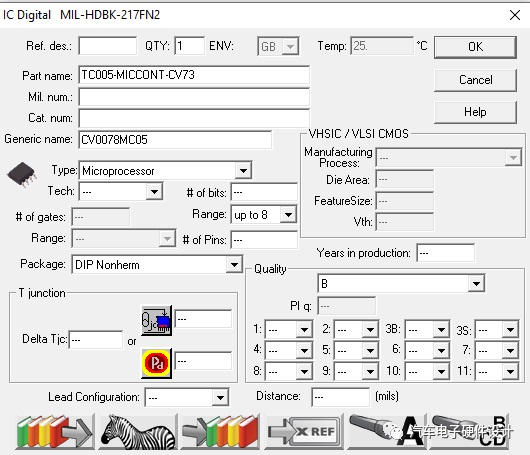
Task: Click the books with right arrow library icon
Action: coord(55,432)
